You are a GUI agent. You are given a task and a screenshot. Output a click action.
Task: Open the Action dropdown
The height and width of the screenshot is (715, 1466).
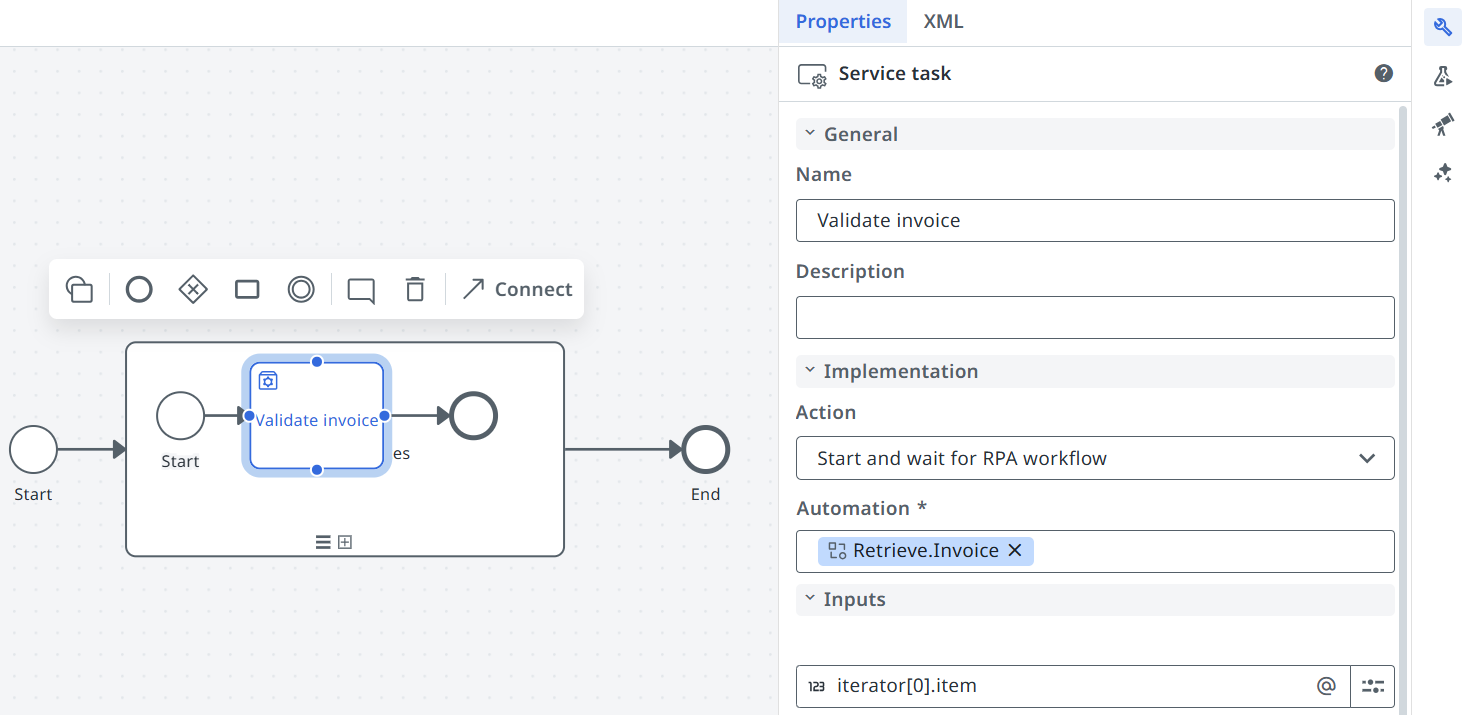click(x=1095, y=458)
